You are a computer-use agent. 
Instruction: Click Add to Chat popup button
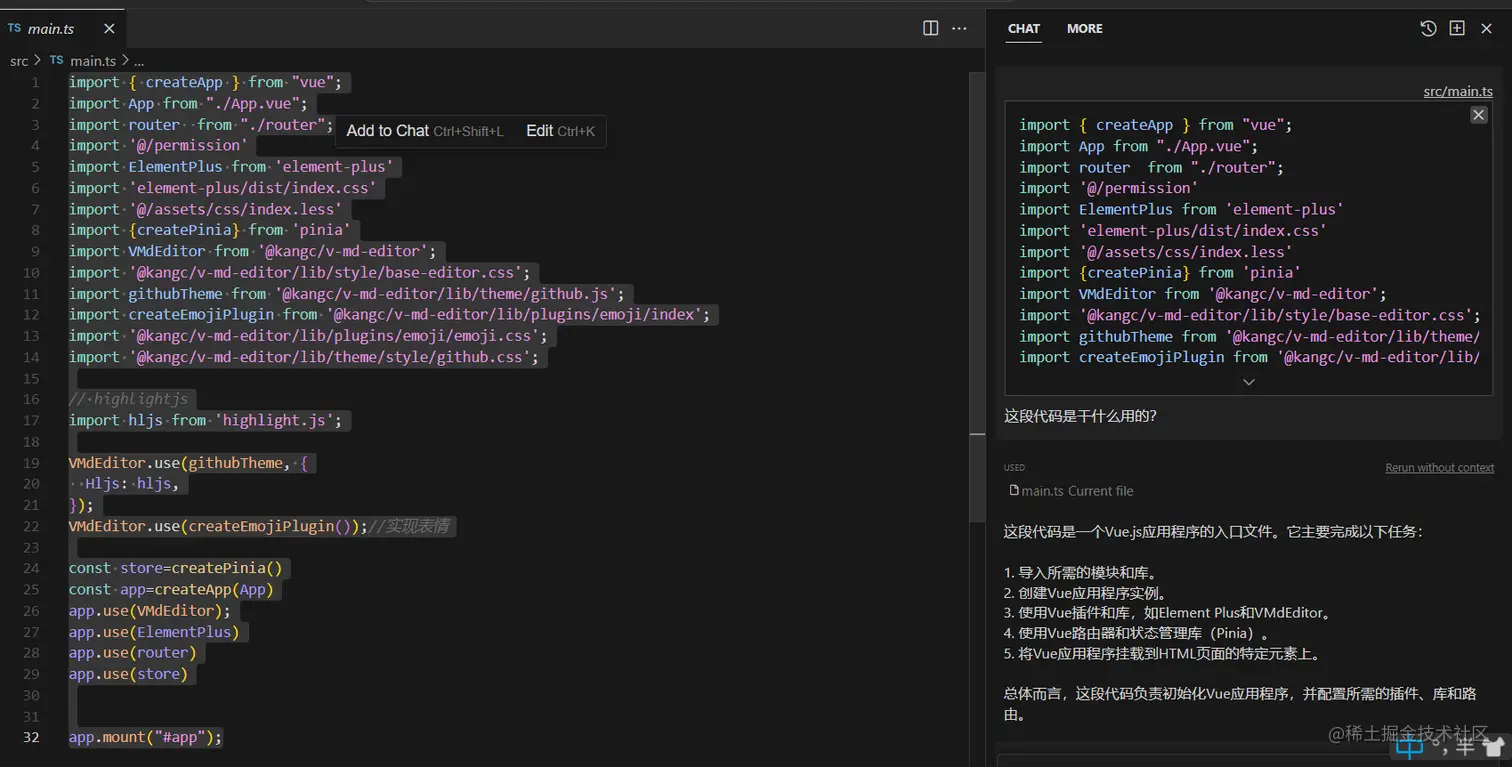tap(425, 131)
